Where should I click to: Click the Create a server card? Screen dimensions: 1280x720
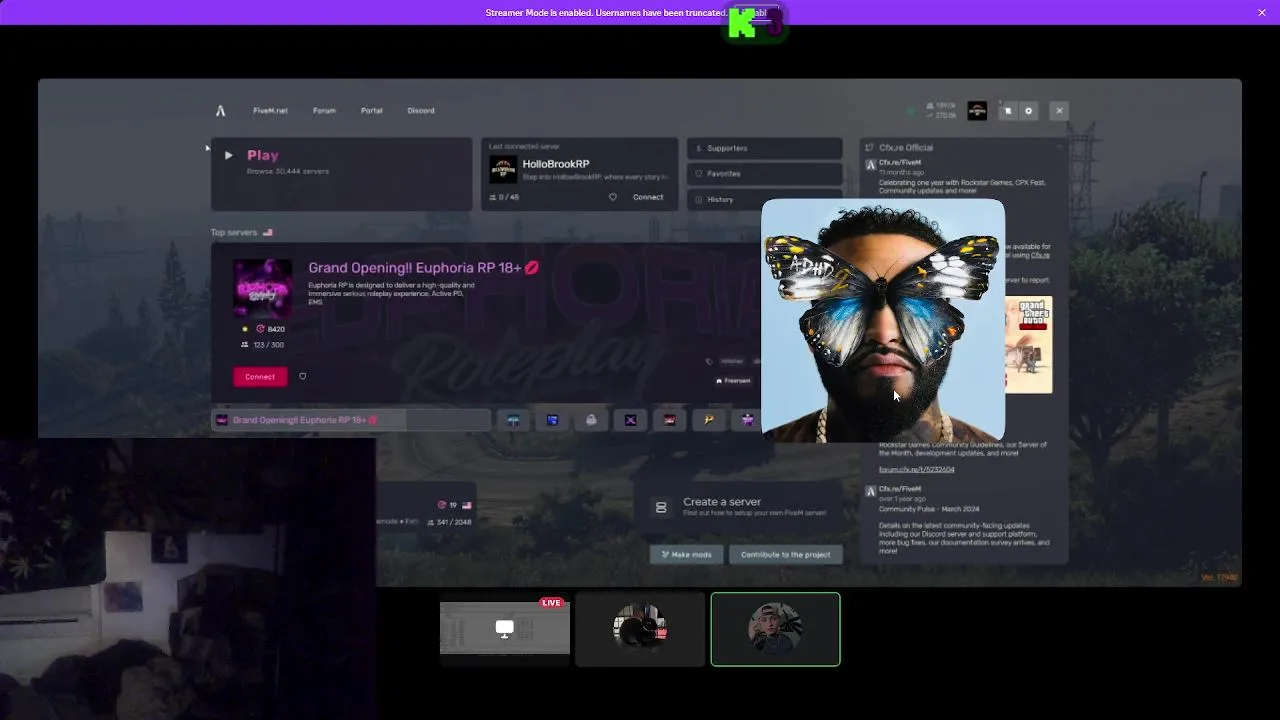(740, 507)
